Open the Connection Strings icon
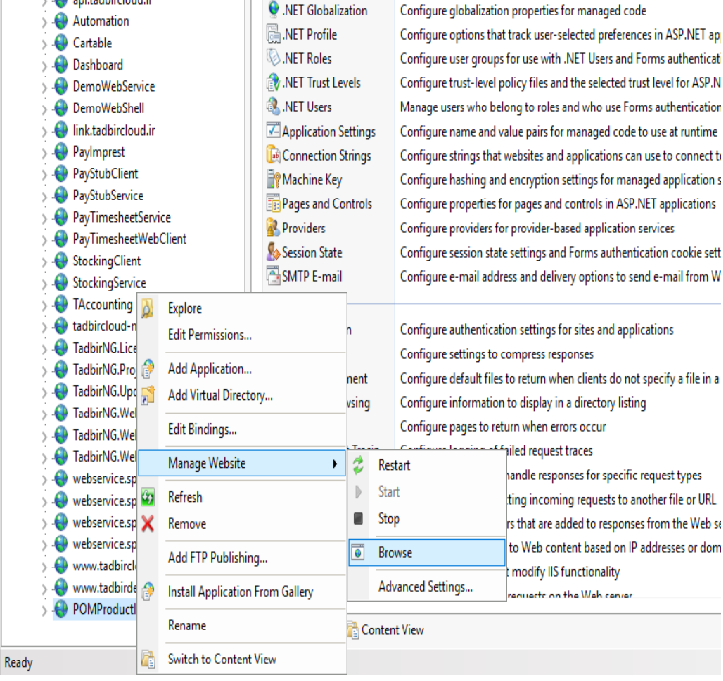 point(274,155)
